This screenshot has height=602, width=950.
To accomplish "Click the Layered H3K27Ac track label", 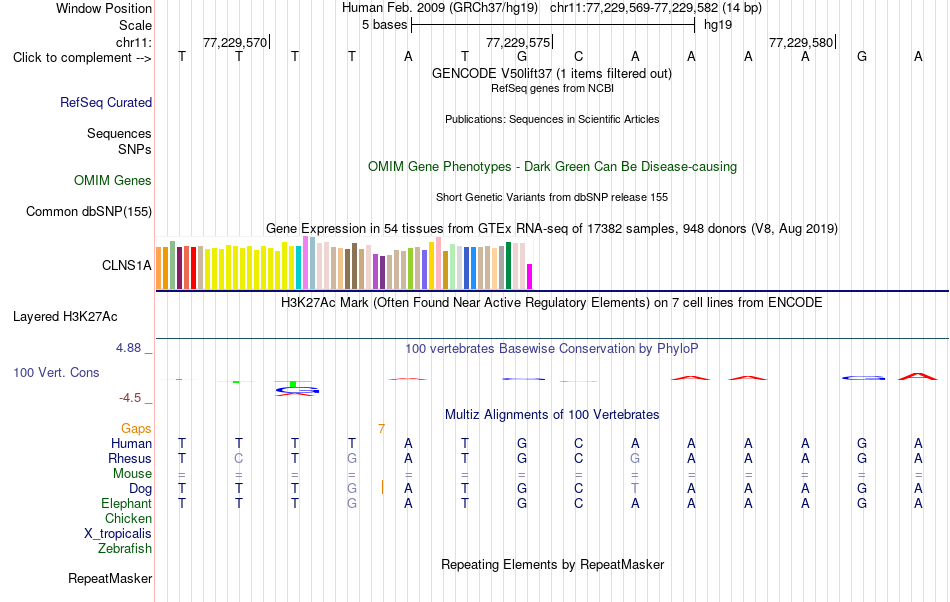I will point(65,317).
